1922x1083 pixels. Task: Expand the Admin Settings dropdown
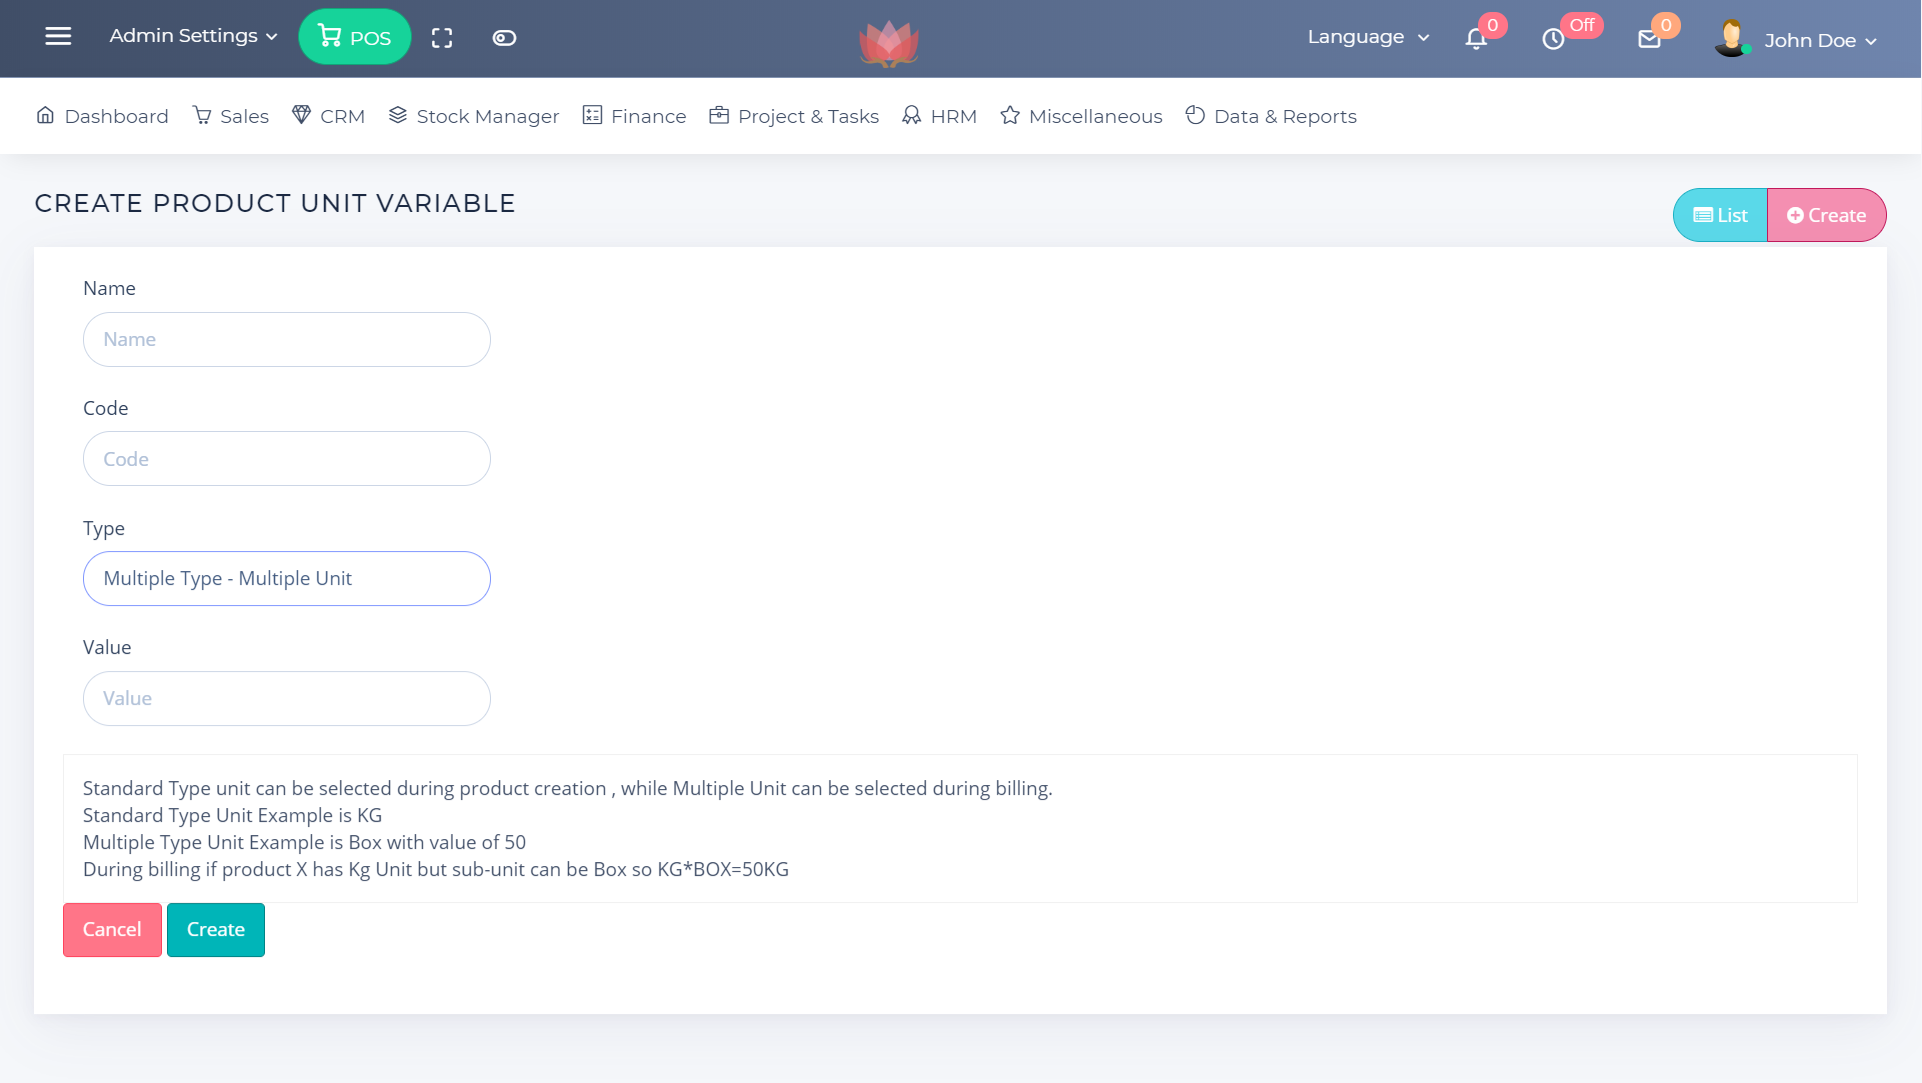193,36
